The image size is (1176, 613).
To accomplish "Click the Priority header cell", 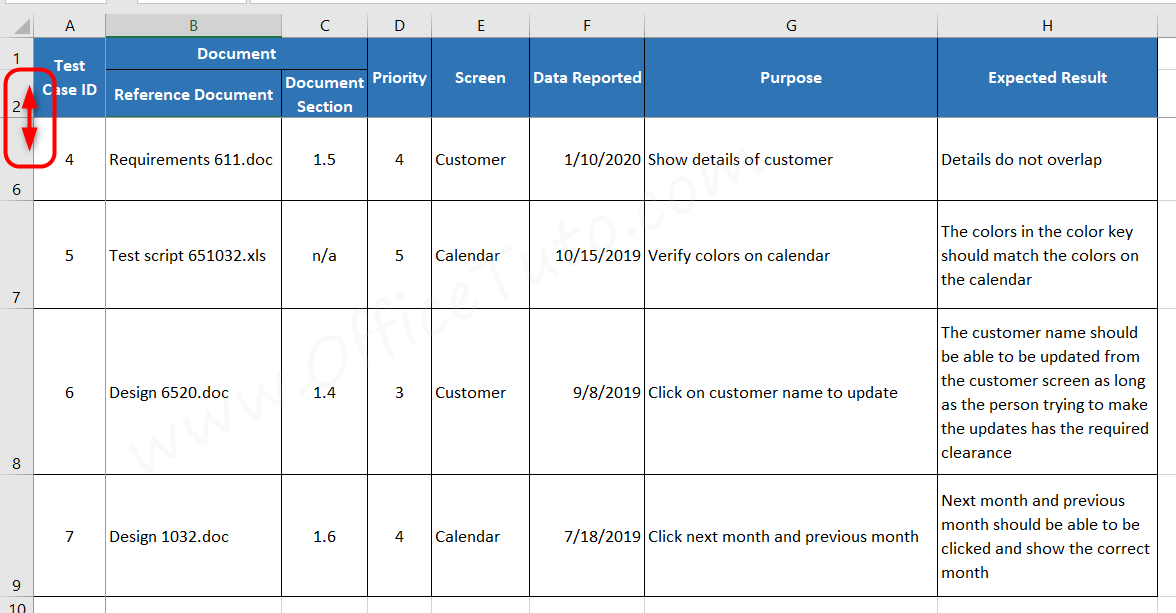I will pos(399,78).
